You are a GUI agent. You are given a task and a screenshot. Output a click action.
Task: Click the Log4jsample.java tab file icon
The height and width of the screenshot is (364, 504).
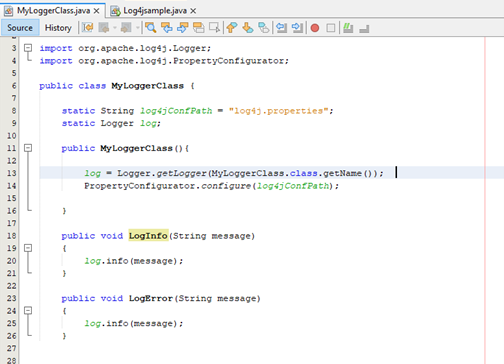click(x=115, y=11)
